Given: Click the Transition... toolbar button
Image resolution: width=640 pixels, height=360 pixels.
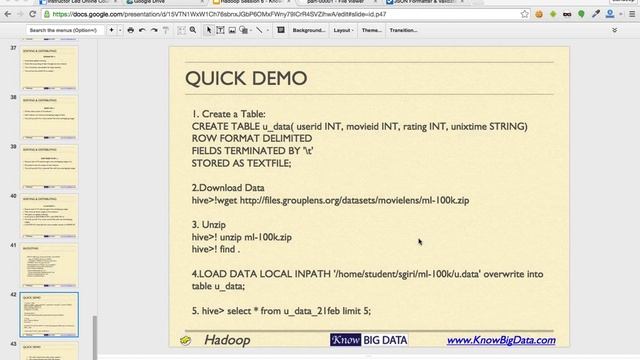Looking at the screenshot, I should click(x=403, y=30).
